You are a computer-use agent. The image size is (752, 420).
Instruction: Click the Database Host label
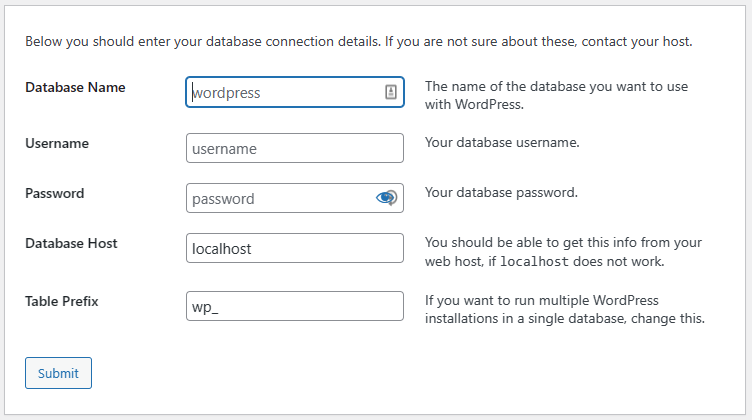pos(71,243)
